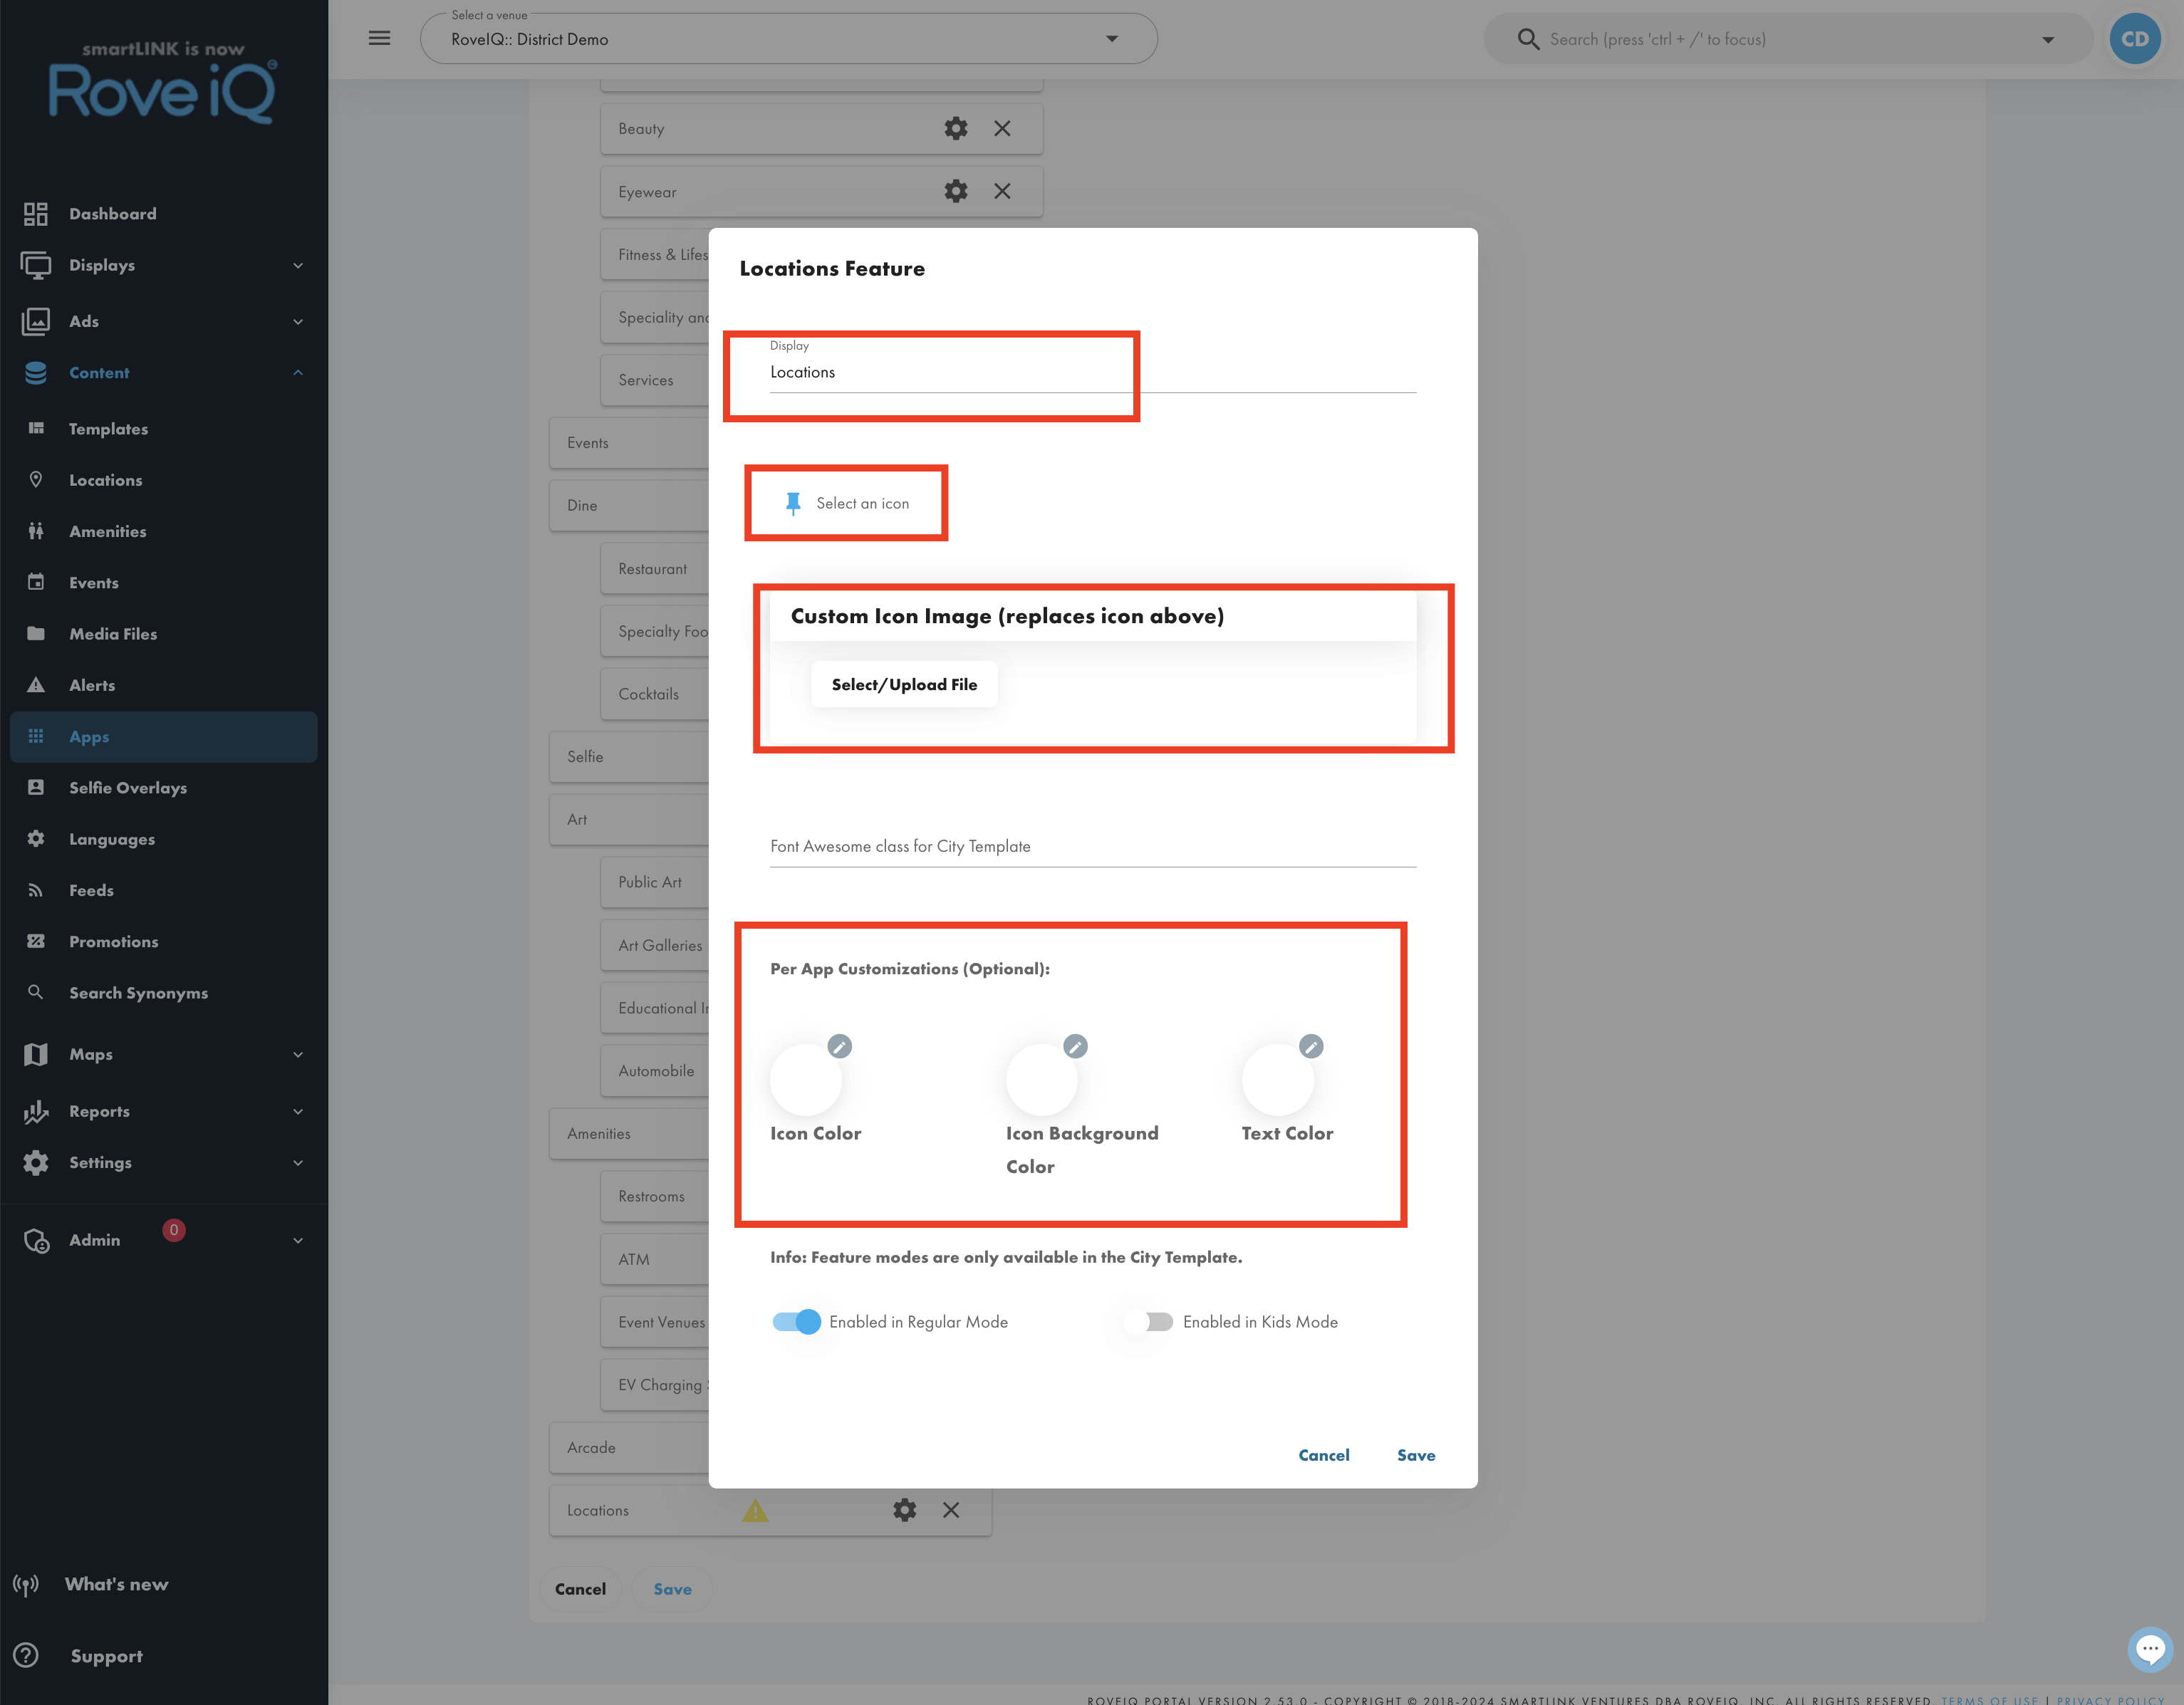2184x1705 pixels.
Task: Cancel the Locations Feature dialog
Action: (1323, 1455)
